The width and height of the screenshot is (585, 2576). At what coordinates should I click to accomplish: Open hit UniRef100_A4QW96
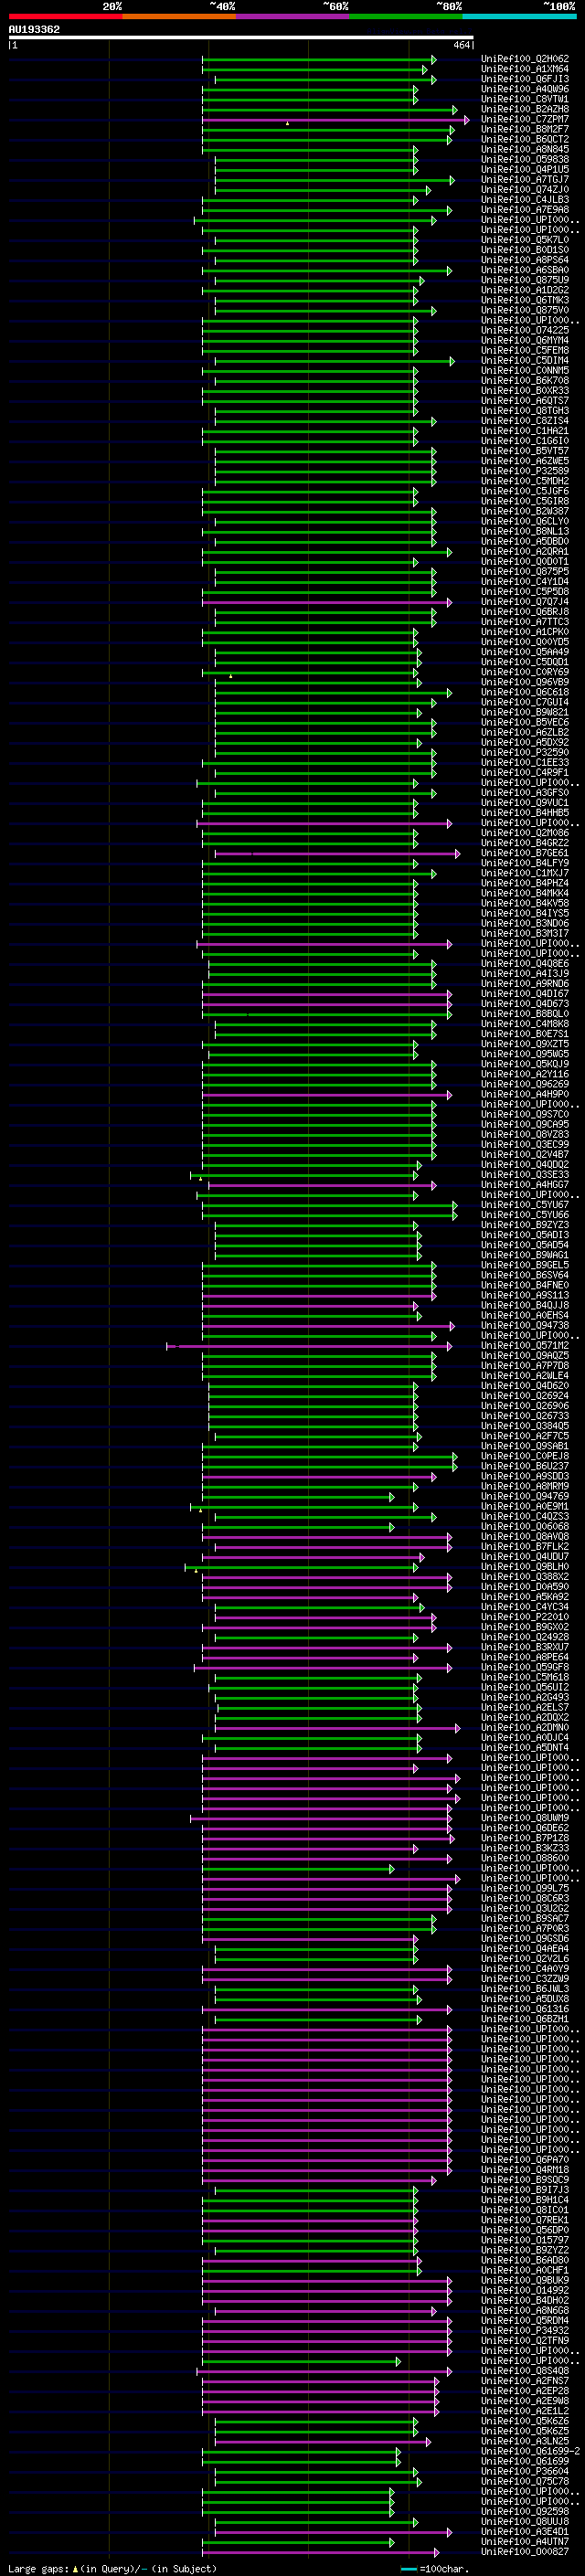click(x=524, y=89)
